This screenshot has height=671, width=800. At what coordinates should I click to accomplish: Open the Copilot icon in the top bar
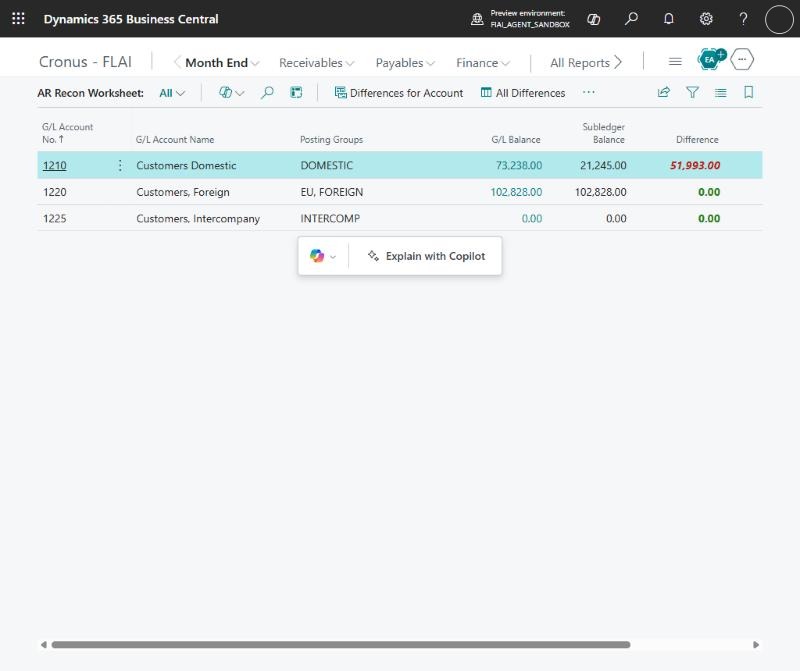pyautogui.click(x=593, y=19)
